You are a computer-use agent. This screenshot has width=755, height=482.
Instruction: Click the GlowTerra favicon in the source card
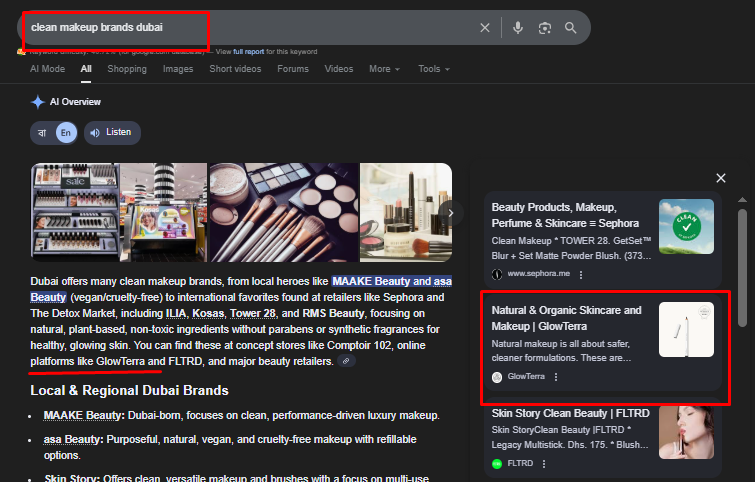click(x=497, y=377)
